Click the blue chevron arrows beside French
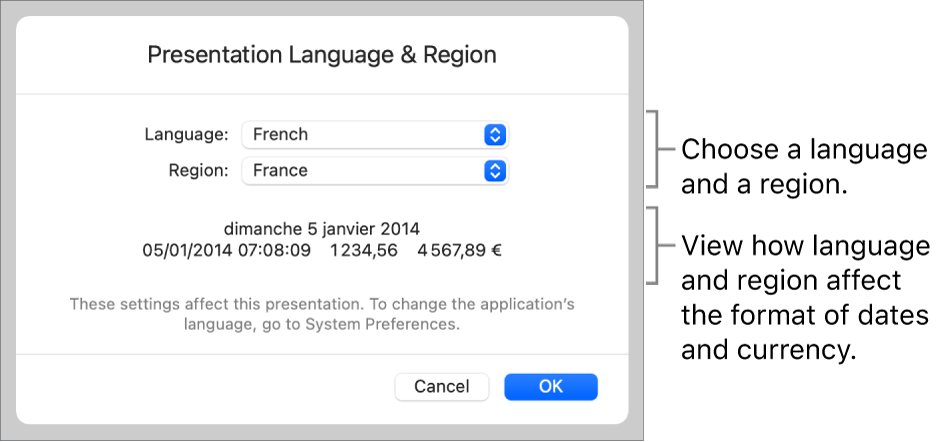This screenshot has height=442, width=940. pos(495,135)
